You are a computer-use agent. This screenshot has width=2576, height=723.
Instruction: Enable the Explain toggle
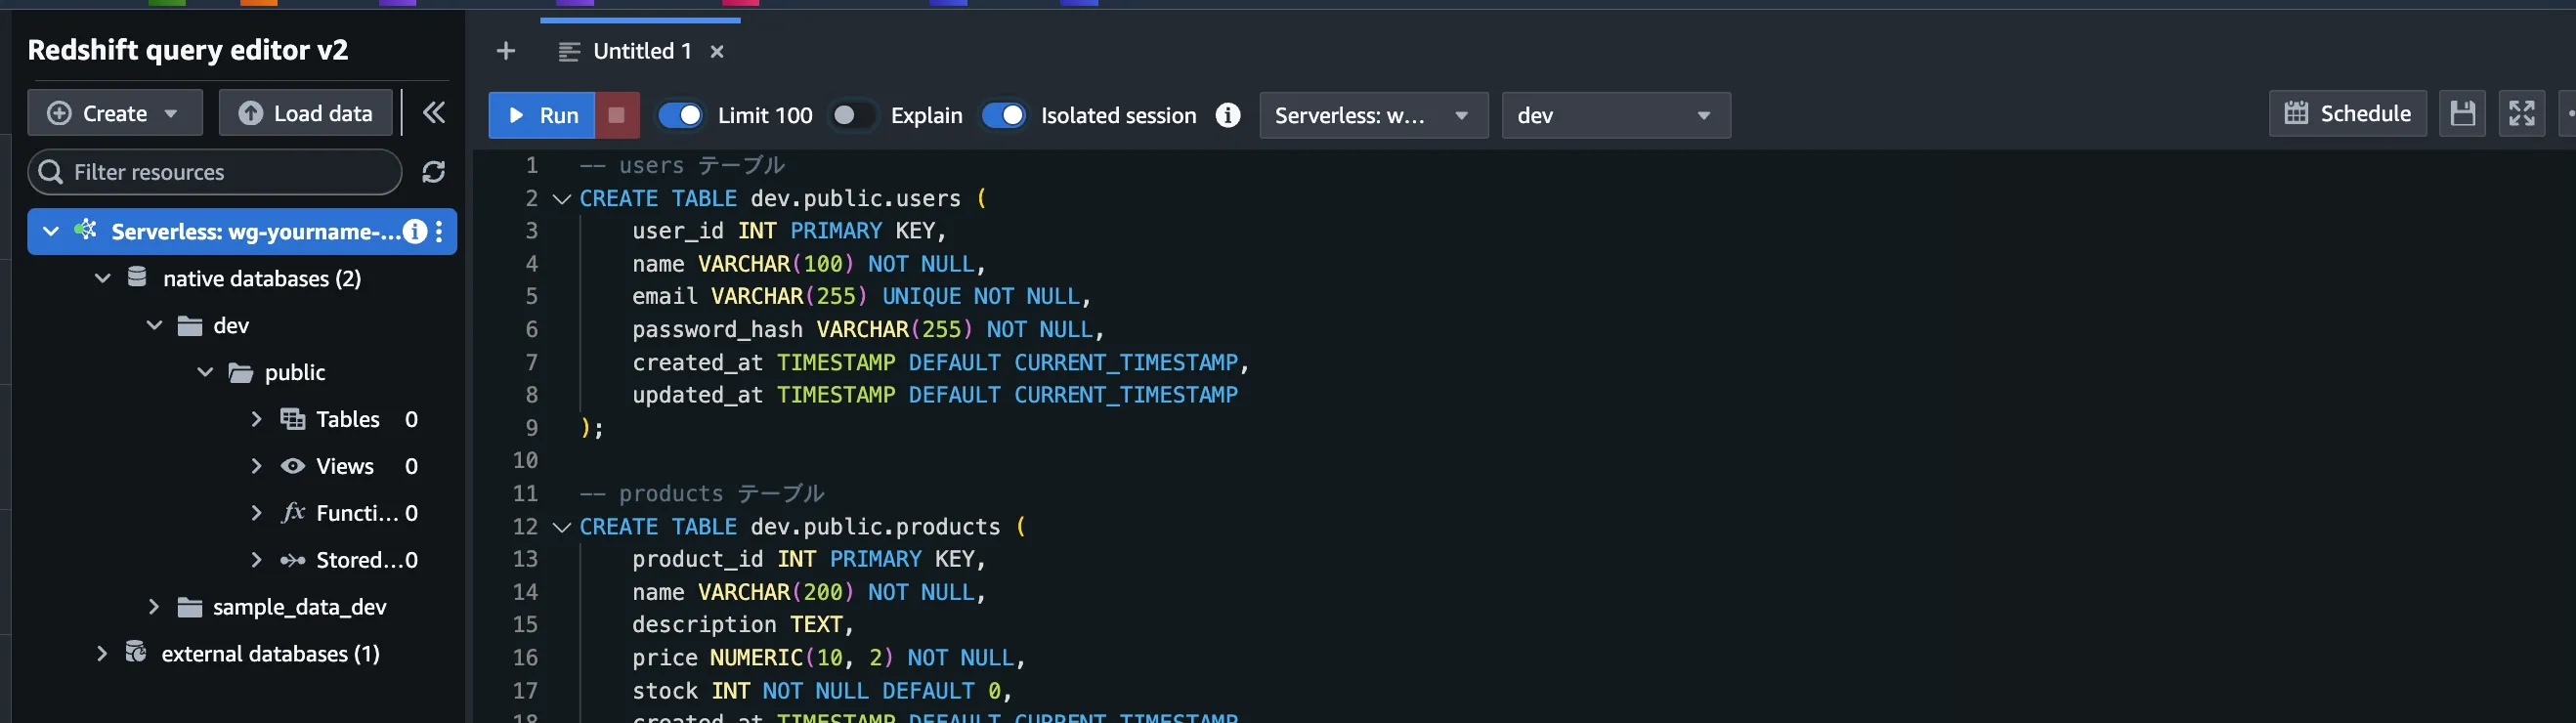(852, 115)
